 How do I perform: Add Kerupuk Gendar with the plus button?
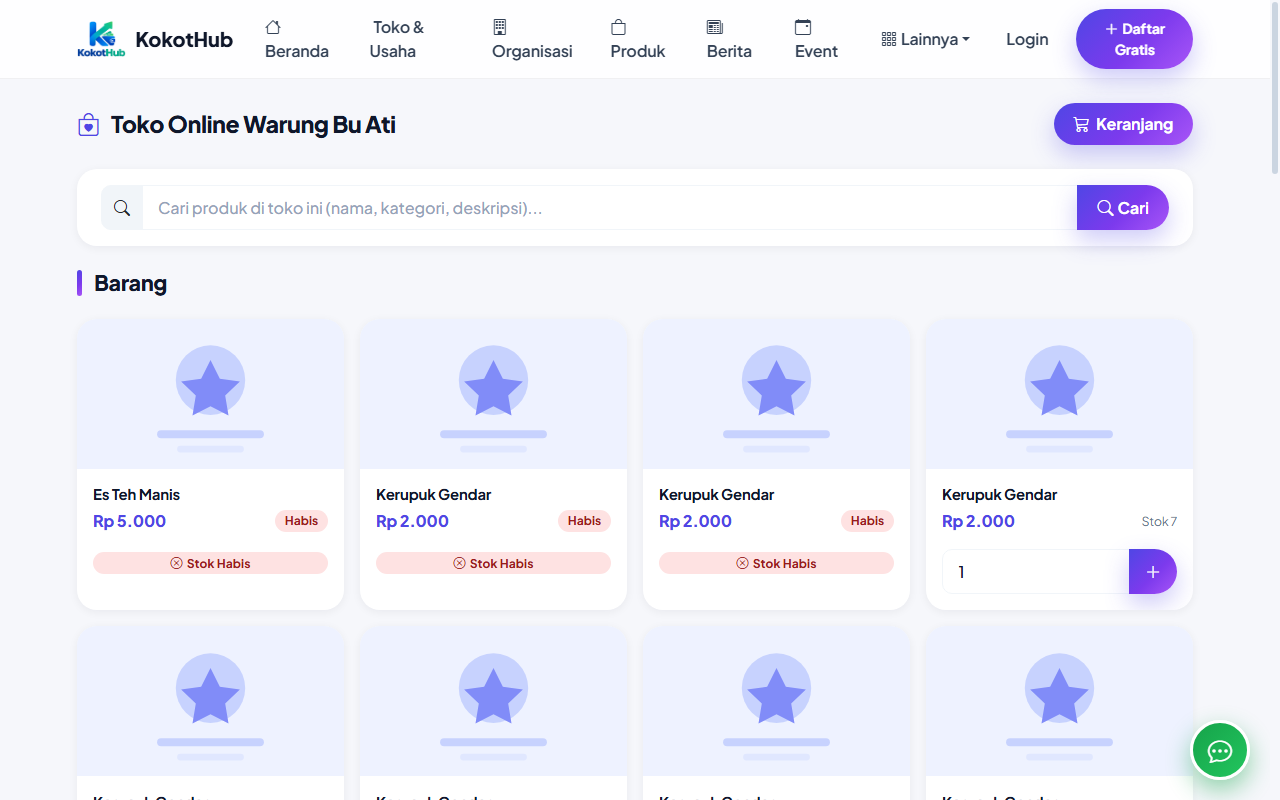[1153, 572]
